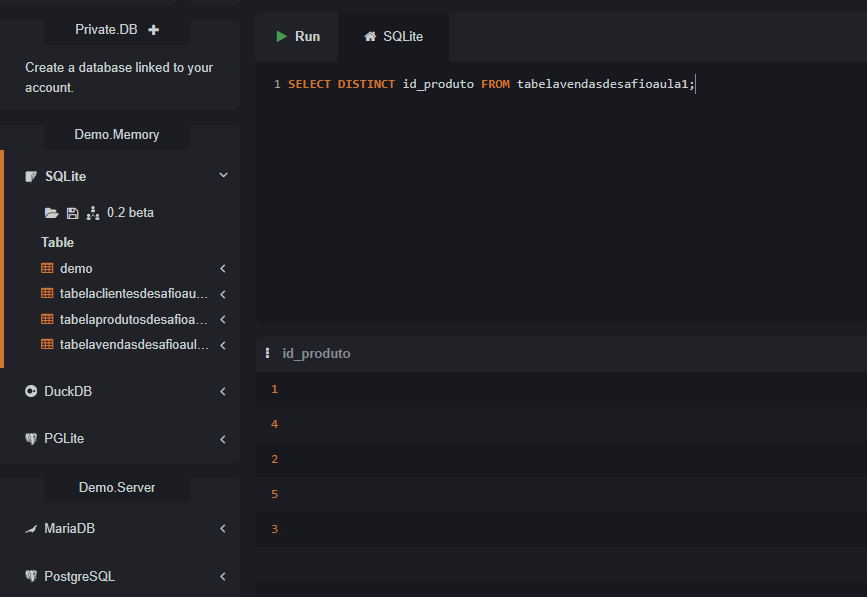The width and height of the screenshot is (867, 597).
Task: Click the 0.2 beta version text
Action: [130, 213]
